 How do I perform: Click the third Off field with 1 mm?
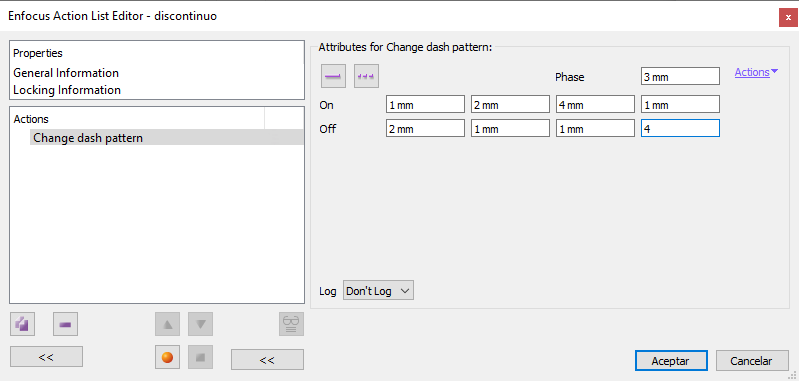[x=595, y=128]
